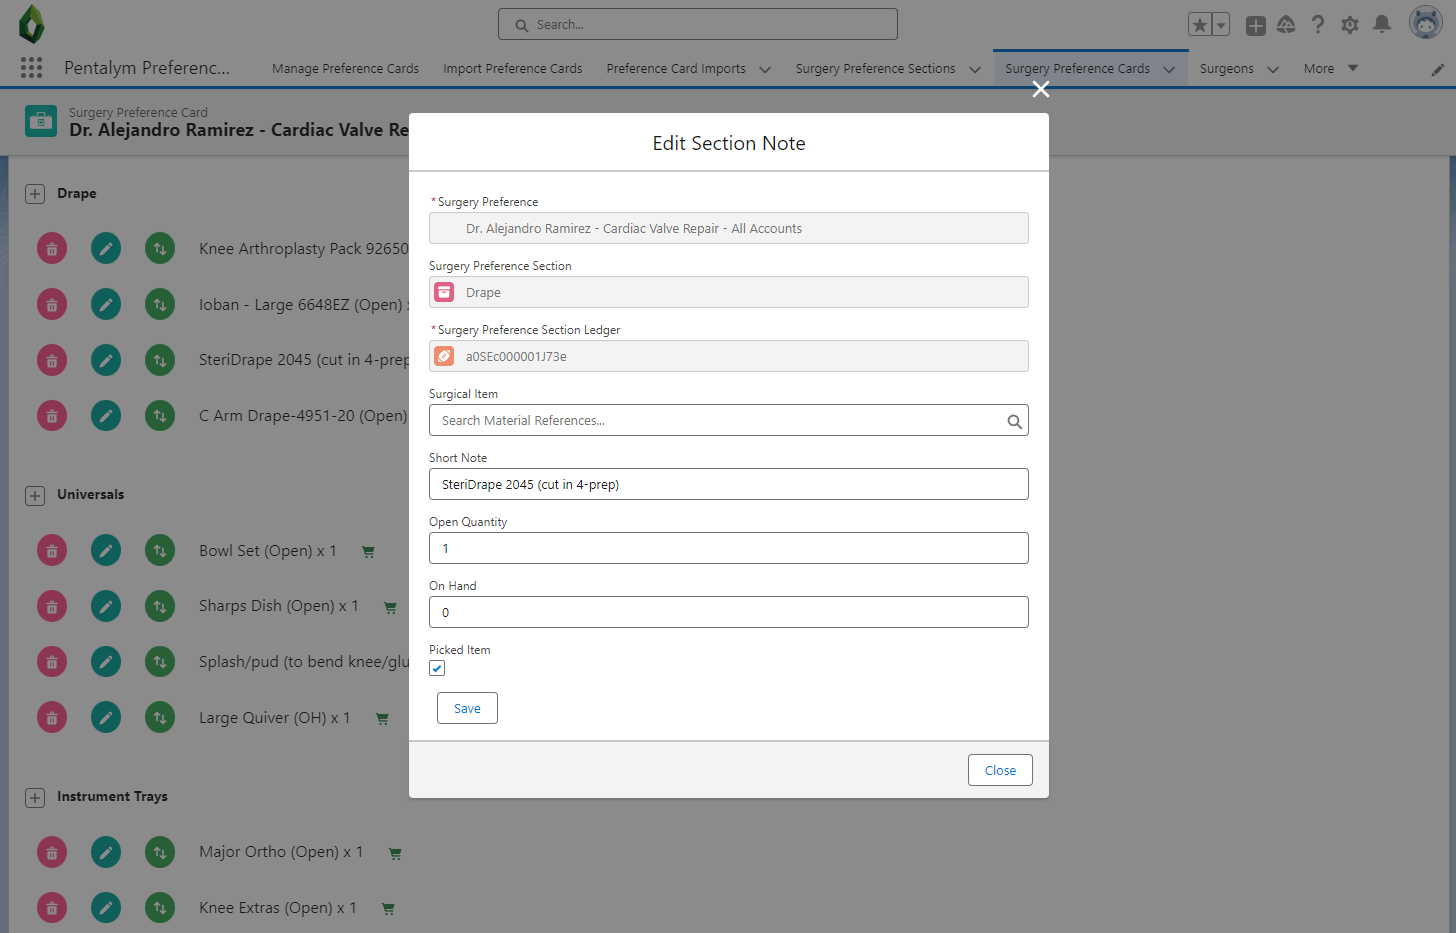
Task: Delete the Knee Arthroplasty Pack row
Action: coord(52,249)
